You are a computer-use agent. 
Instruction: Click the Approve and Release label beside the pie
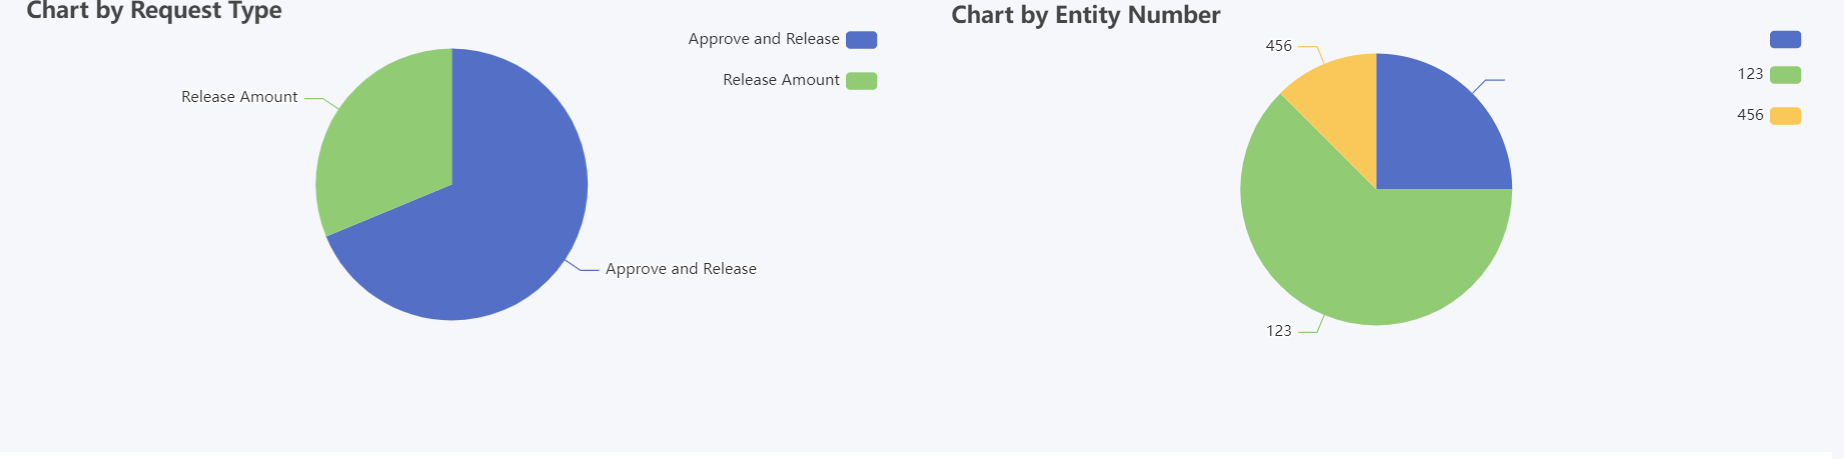tap(680, 269)
